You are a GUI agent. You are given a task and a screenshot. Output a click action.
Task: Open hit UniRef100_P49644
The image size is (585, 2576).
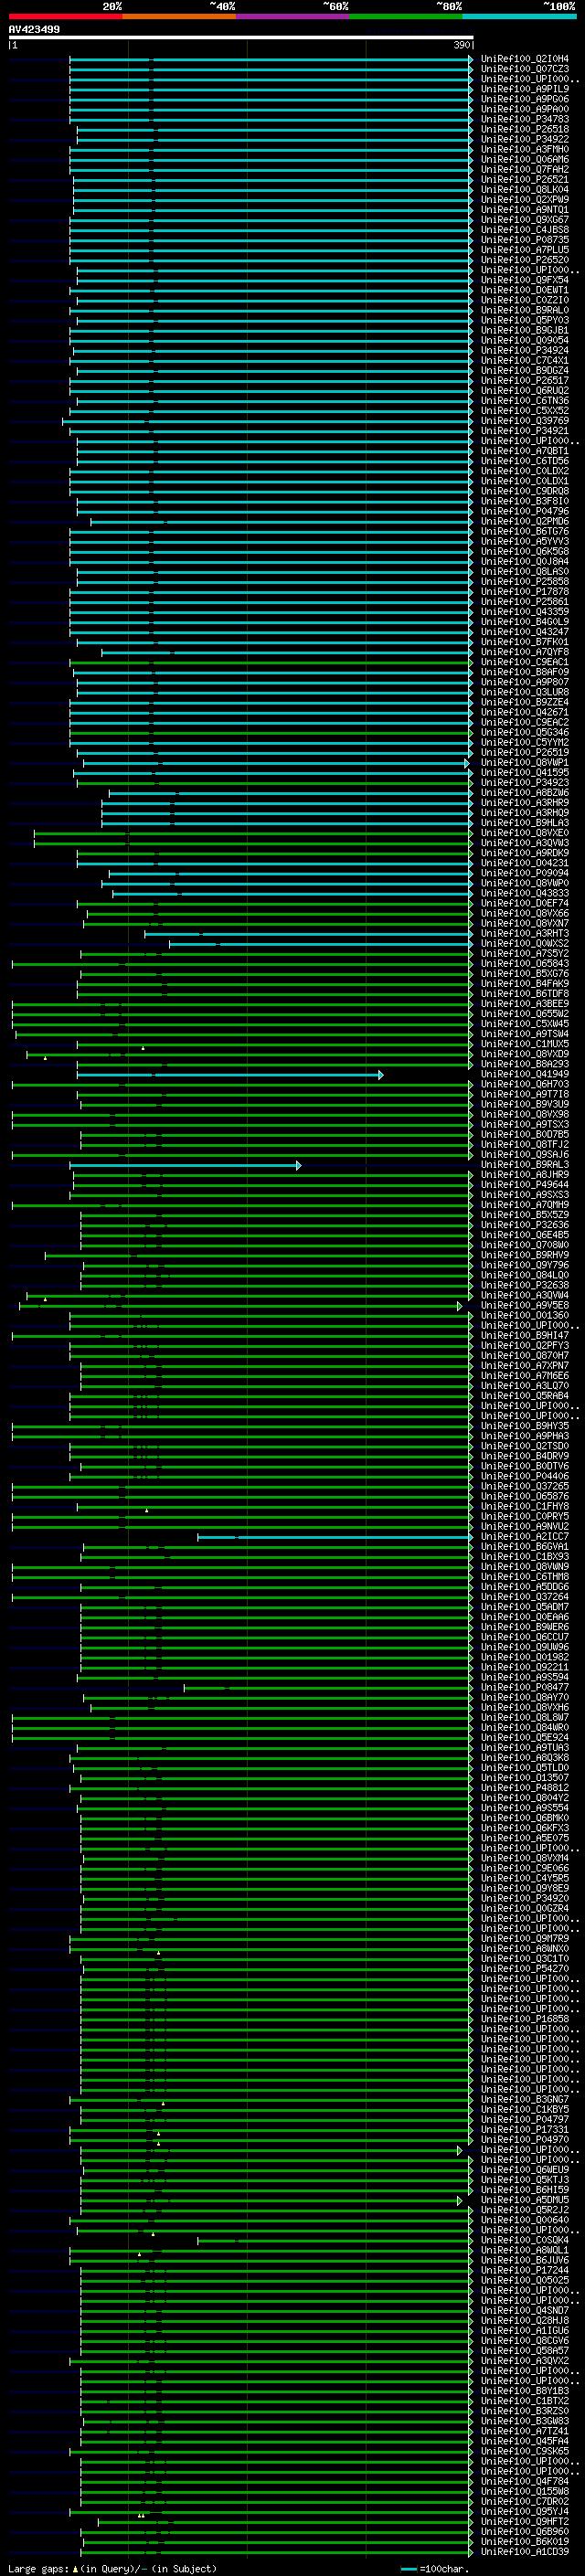(525, 1185)
